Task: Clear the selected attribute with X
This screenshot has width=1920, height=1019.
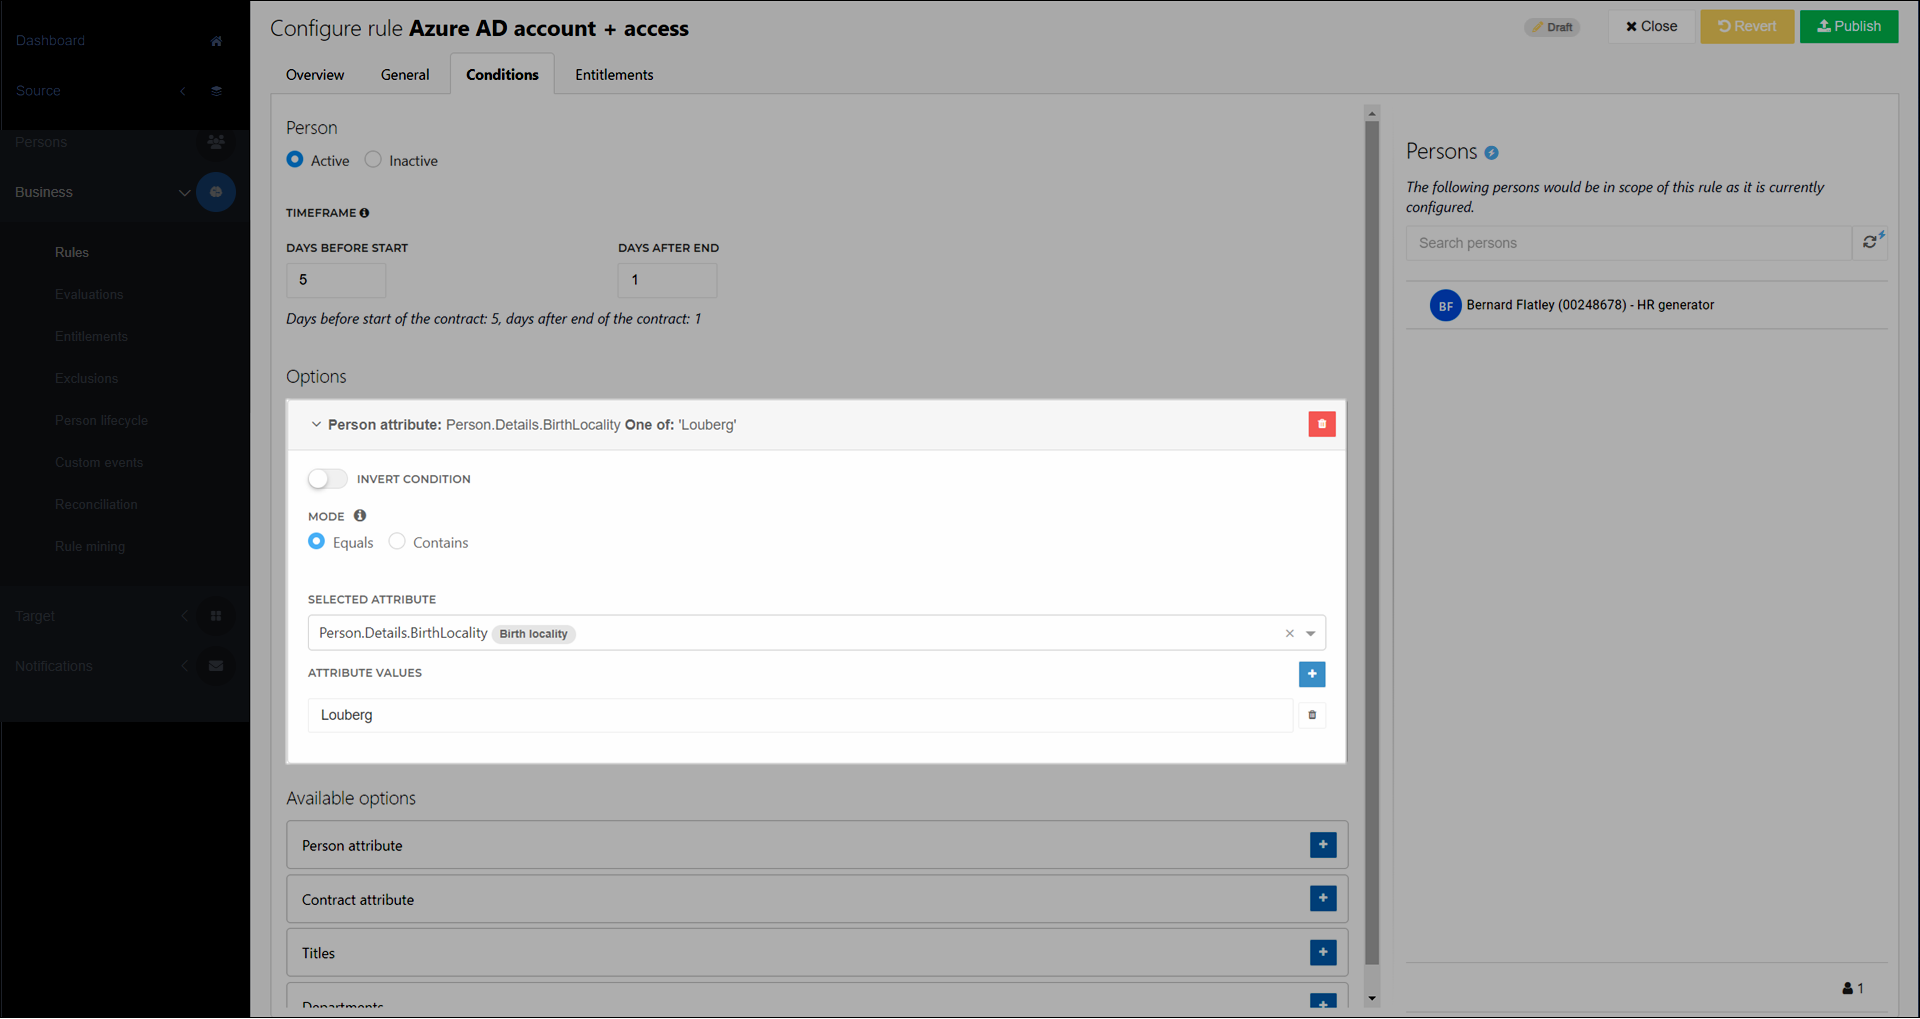Action: coord(1290,633)
